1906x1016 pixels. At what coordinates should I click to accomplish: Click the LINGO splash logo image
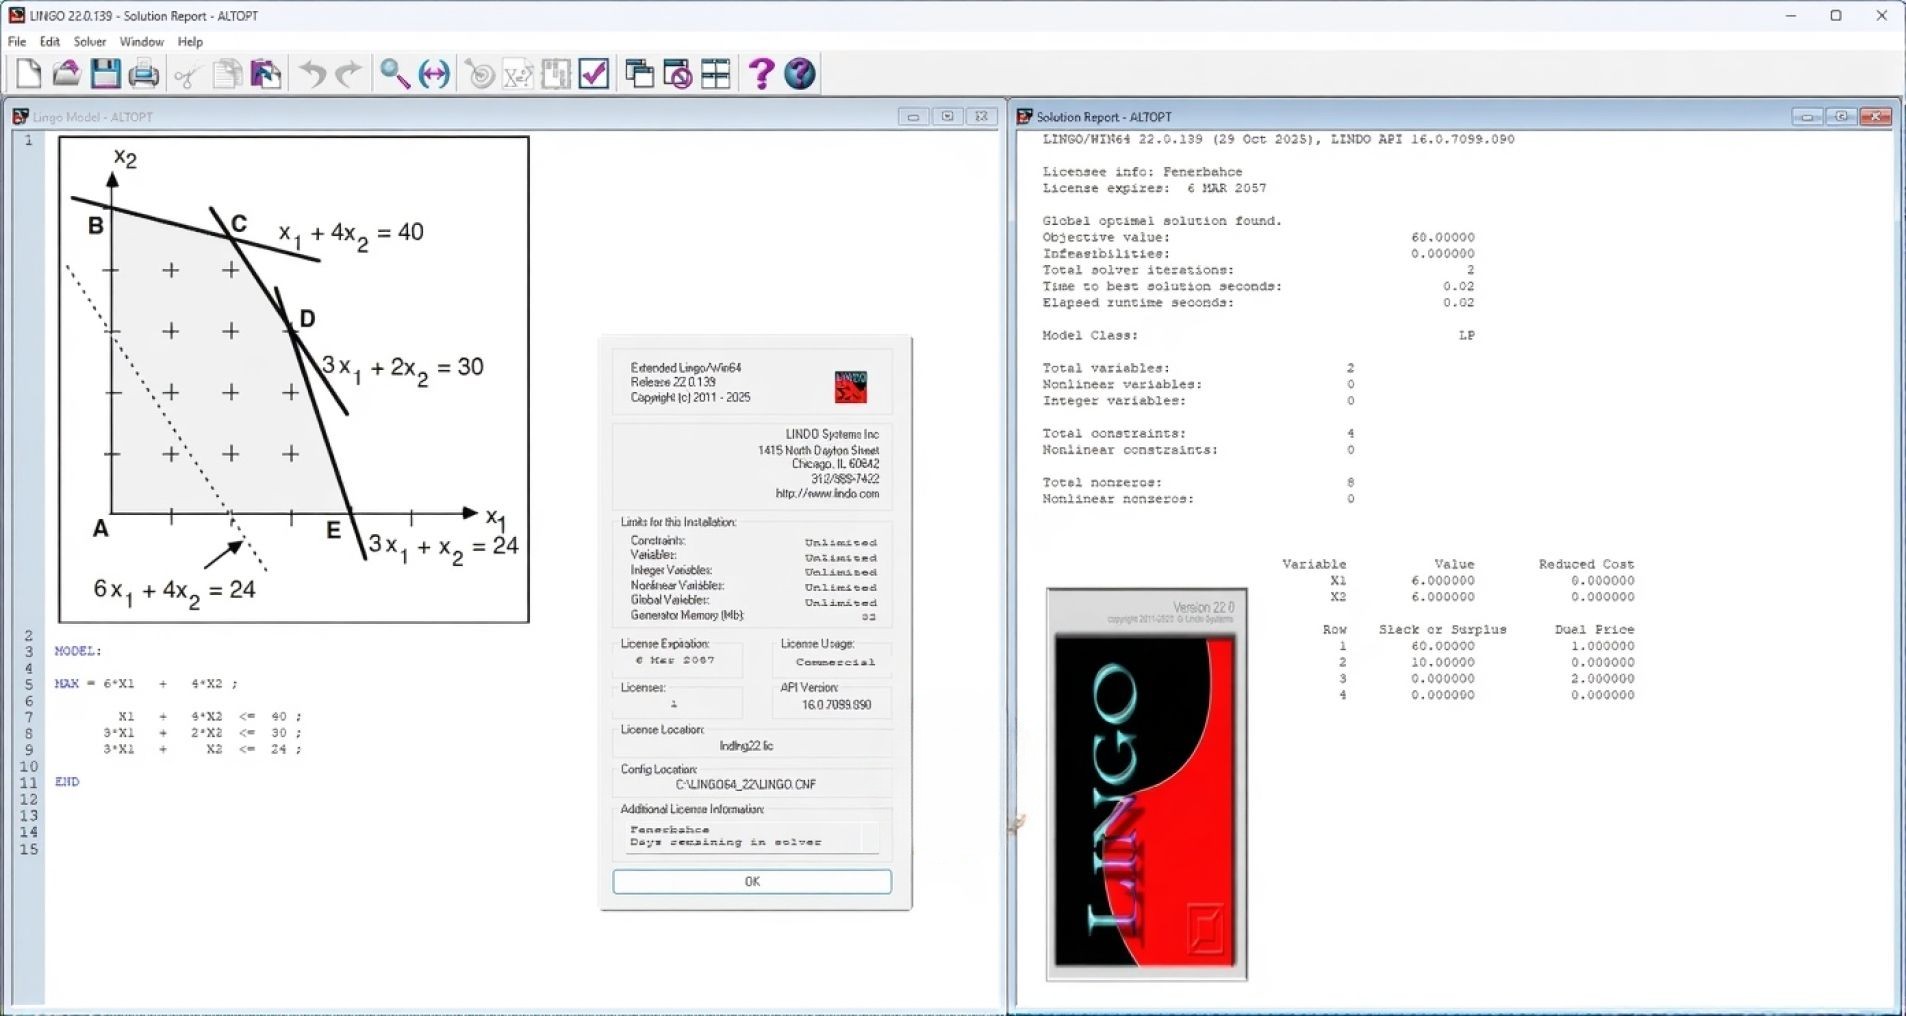(1146, 785)
